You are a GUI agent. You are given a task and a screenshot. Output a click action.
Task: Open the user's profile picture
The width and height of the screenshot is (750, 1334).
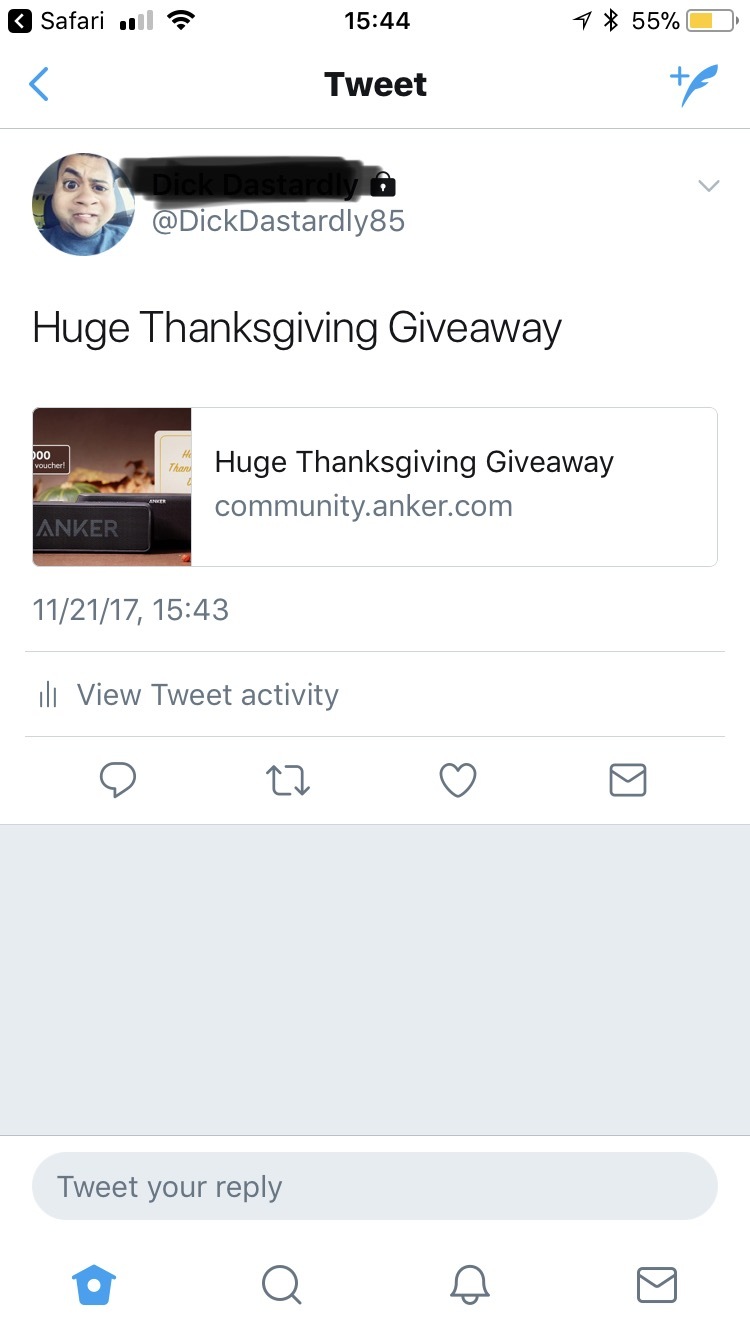pyautogui.click(x=83, y=204)
